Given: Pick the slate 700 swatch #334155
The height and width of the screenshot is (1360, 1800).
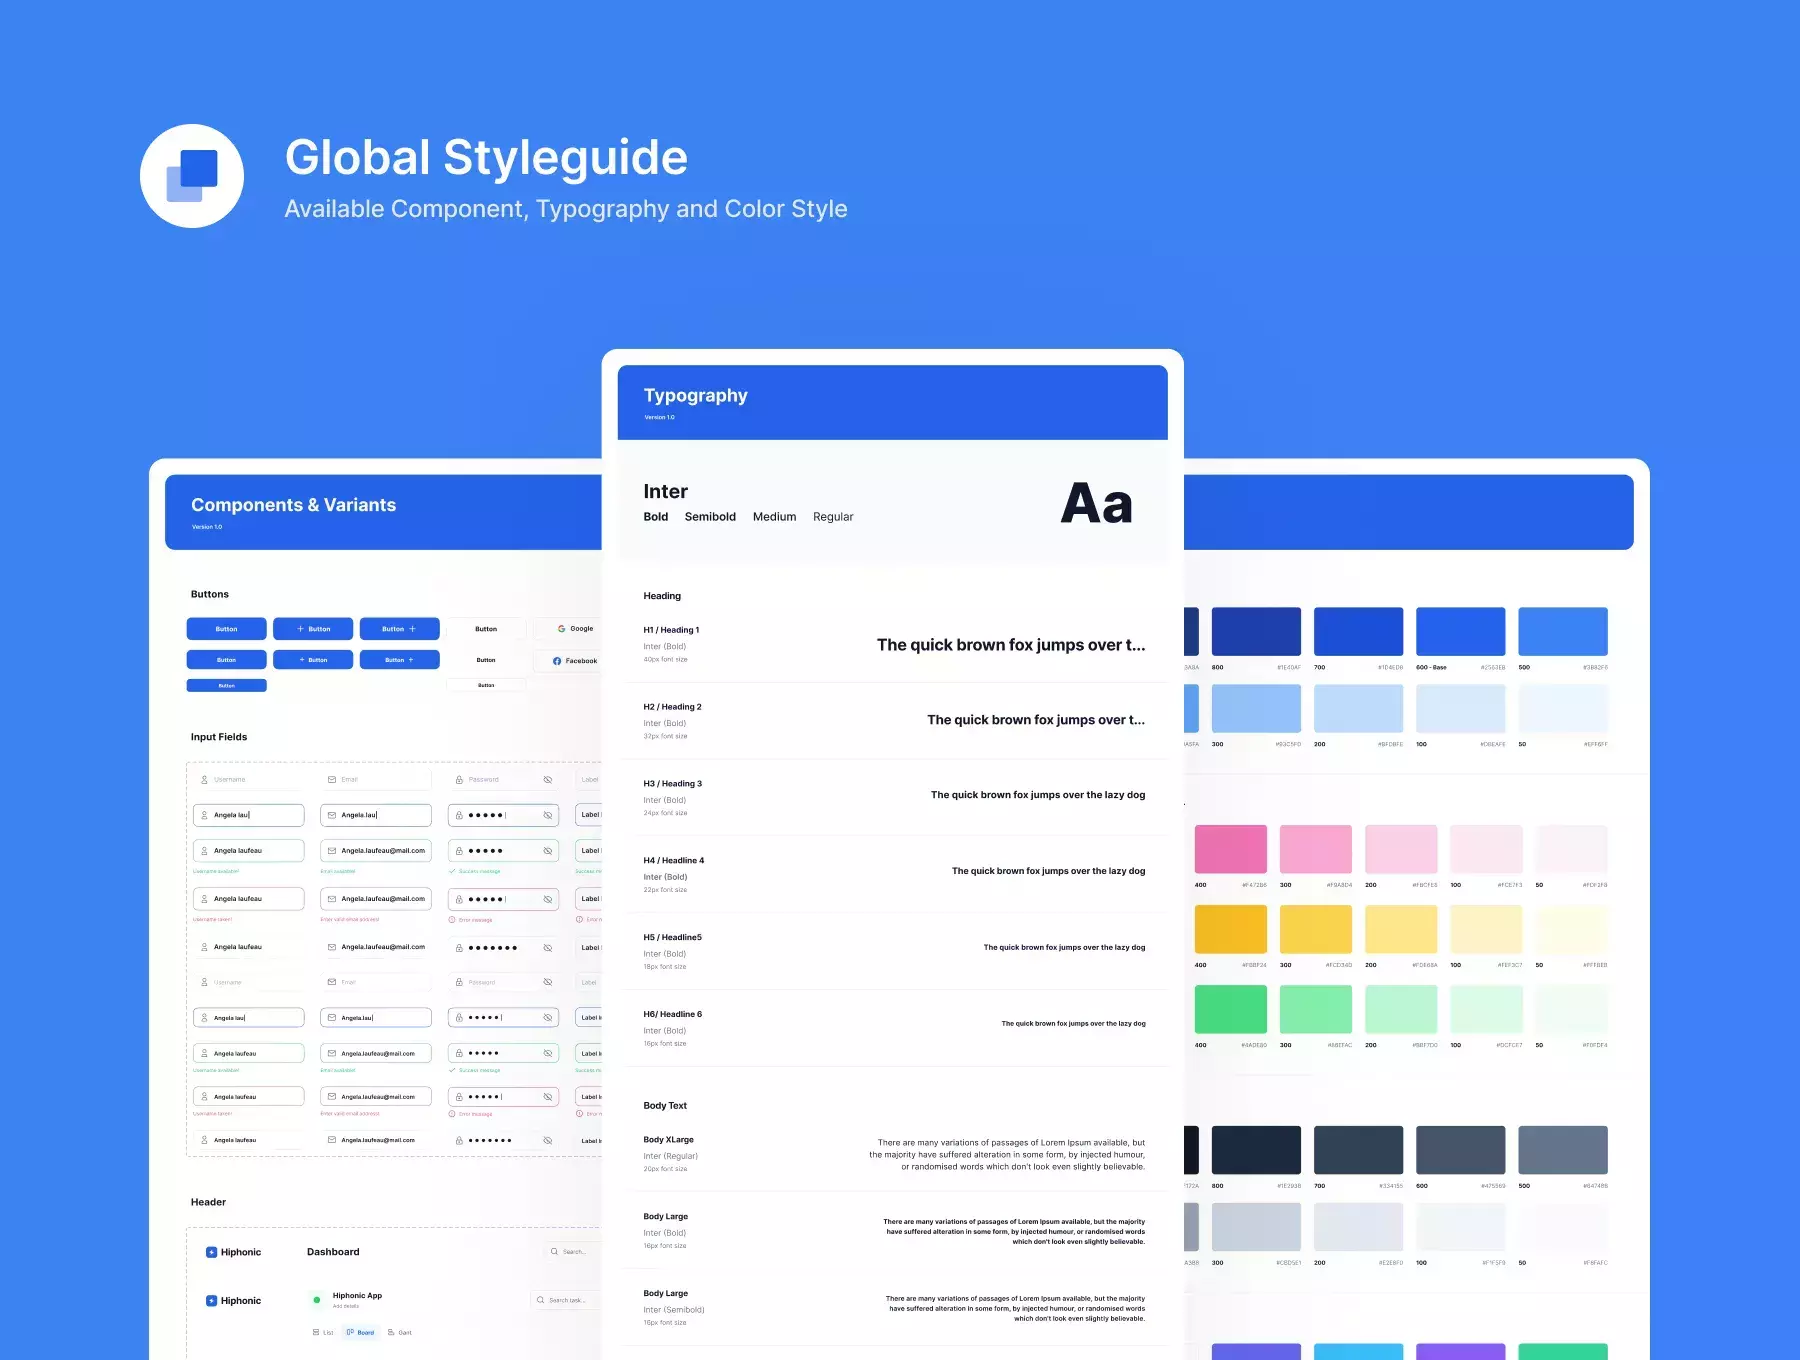Looking at the screenshot, I should (x=1358, y=1150).
